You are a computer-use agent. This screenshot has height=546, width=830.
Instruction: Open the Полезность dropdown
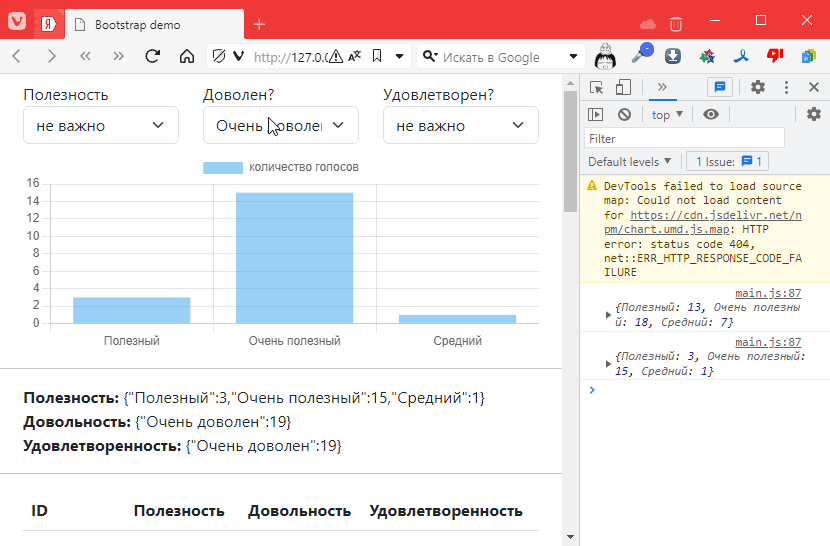(x=100, y=125)
